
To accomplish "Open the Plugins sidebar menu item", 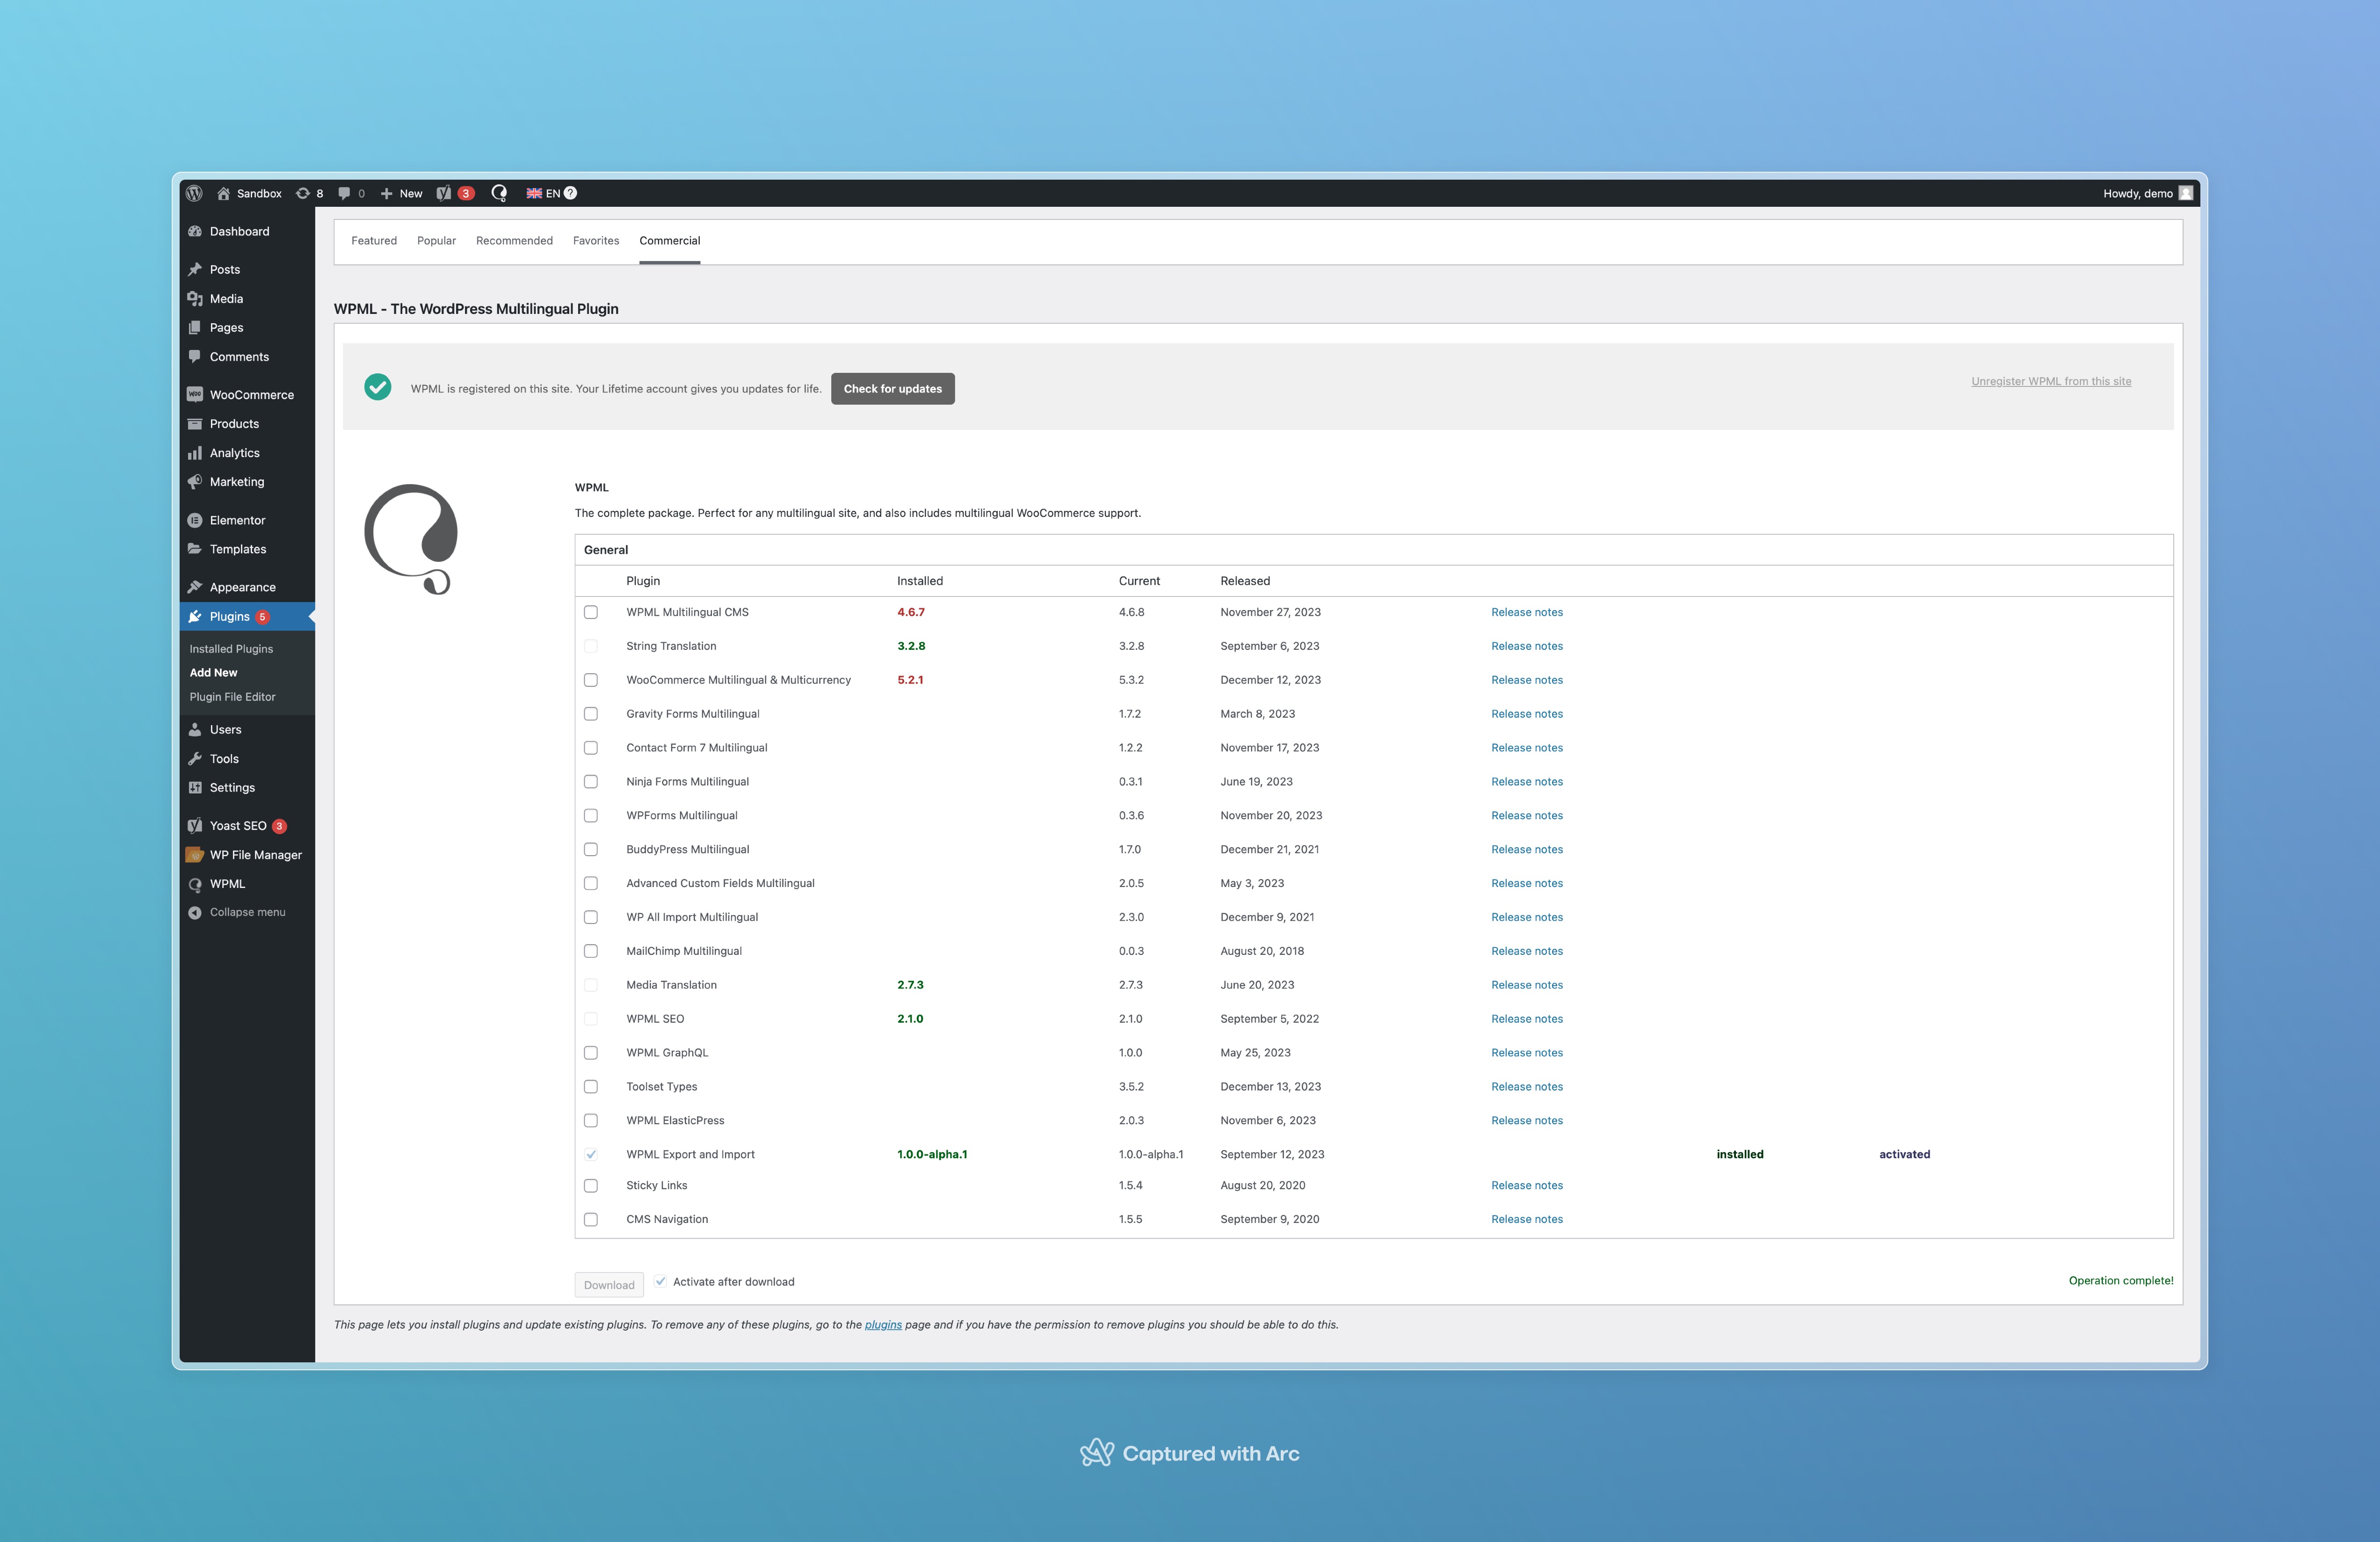I will (247, 617).
